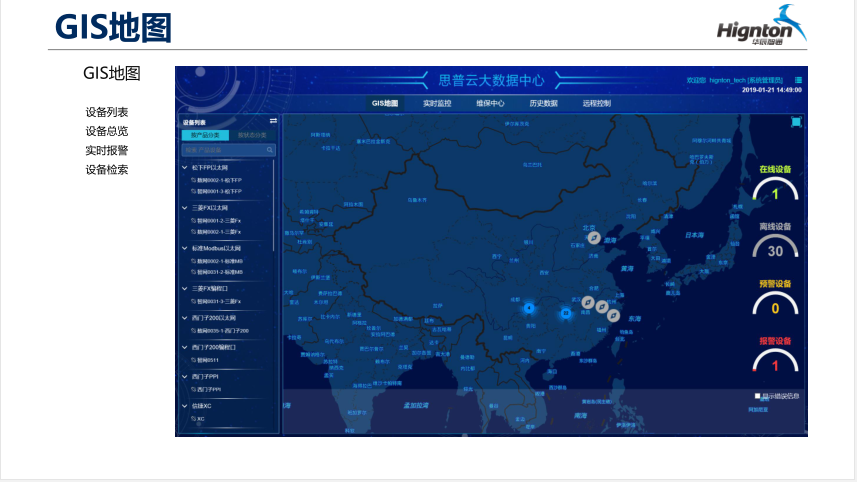Viewport: 857px width, 482px height.
Task: Open the list menu icon beside username
Action: point(798,80)
